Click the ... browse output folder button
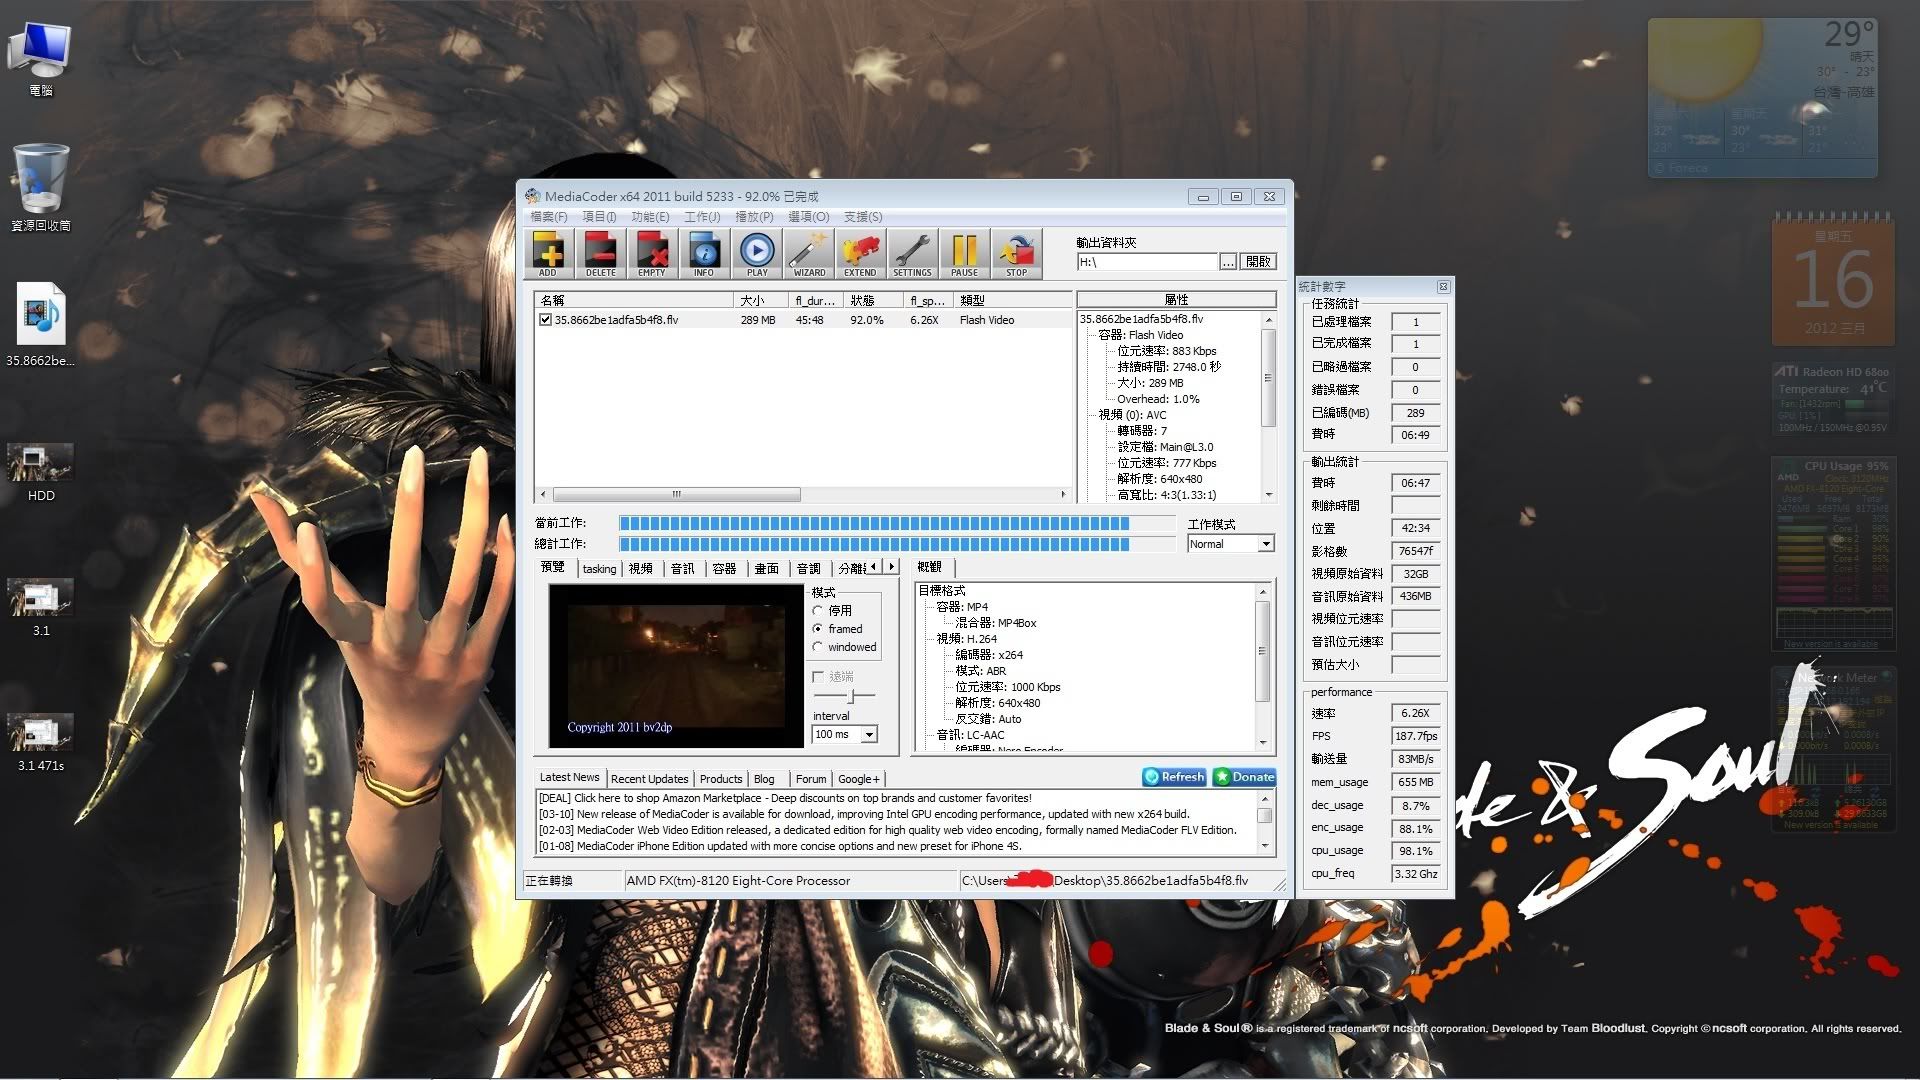The image size is (1920, 1080). click(1228, 262)
